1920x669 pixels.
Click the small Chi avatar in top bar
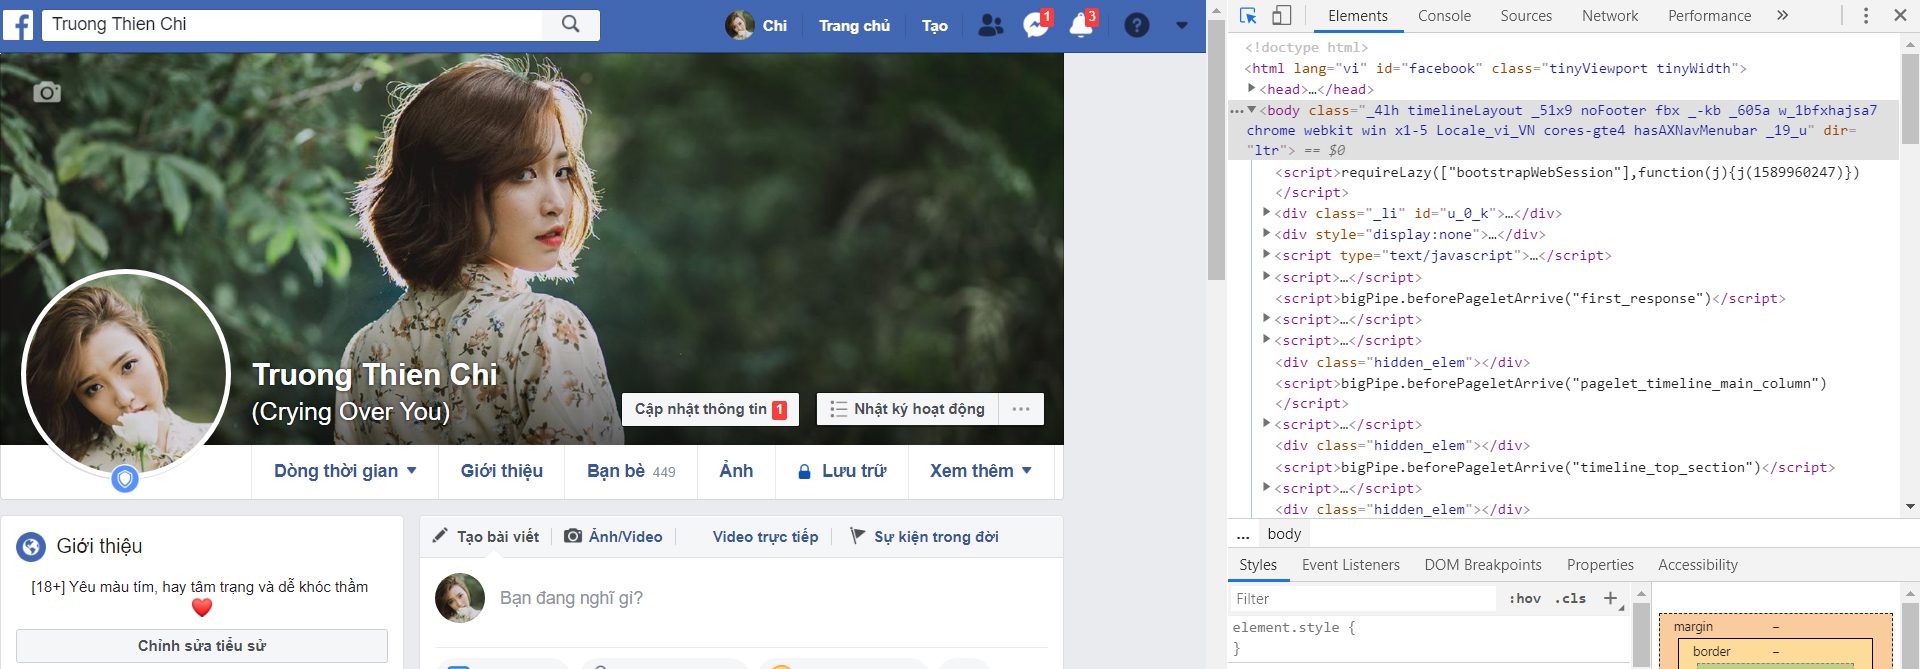click(739, 25)
